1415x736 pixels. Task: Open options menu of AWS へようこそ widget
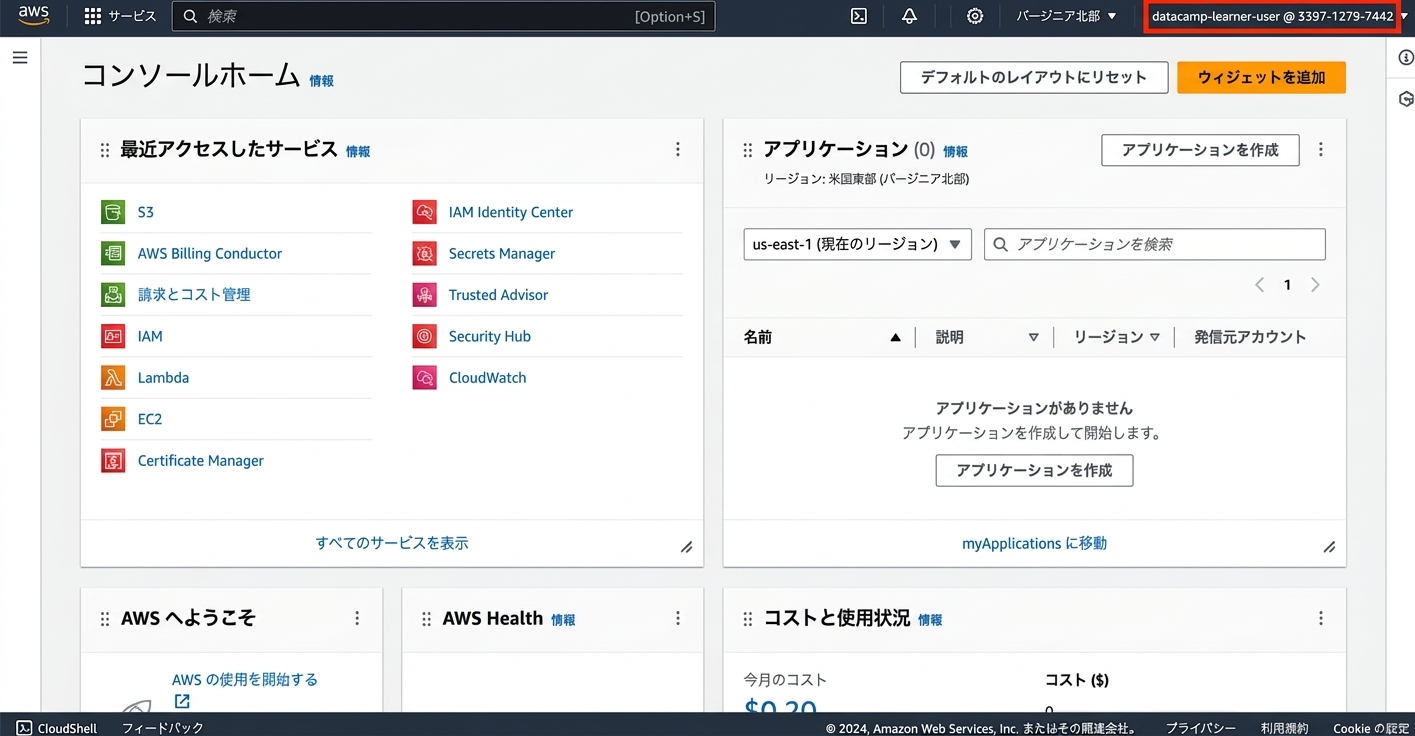tap(357, 618)
